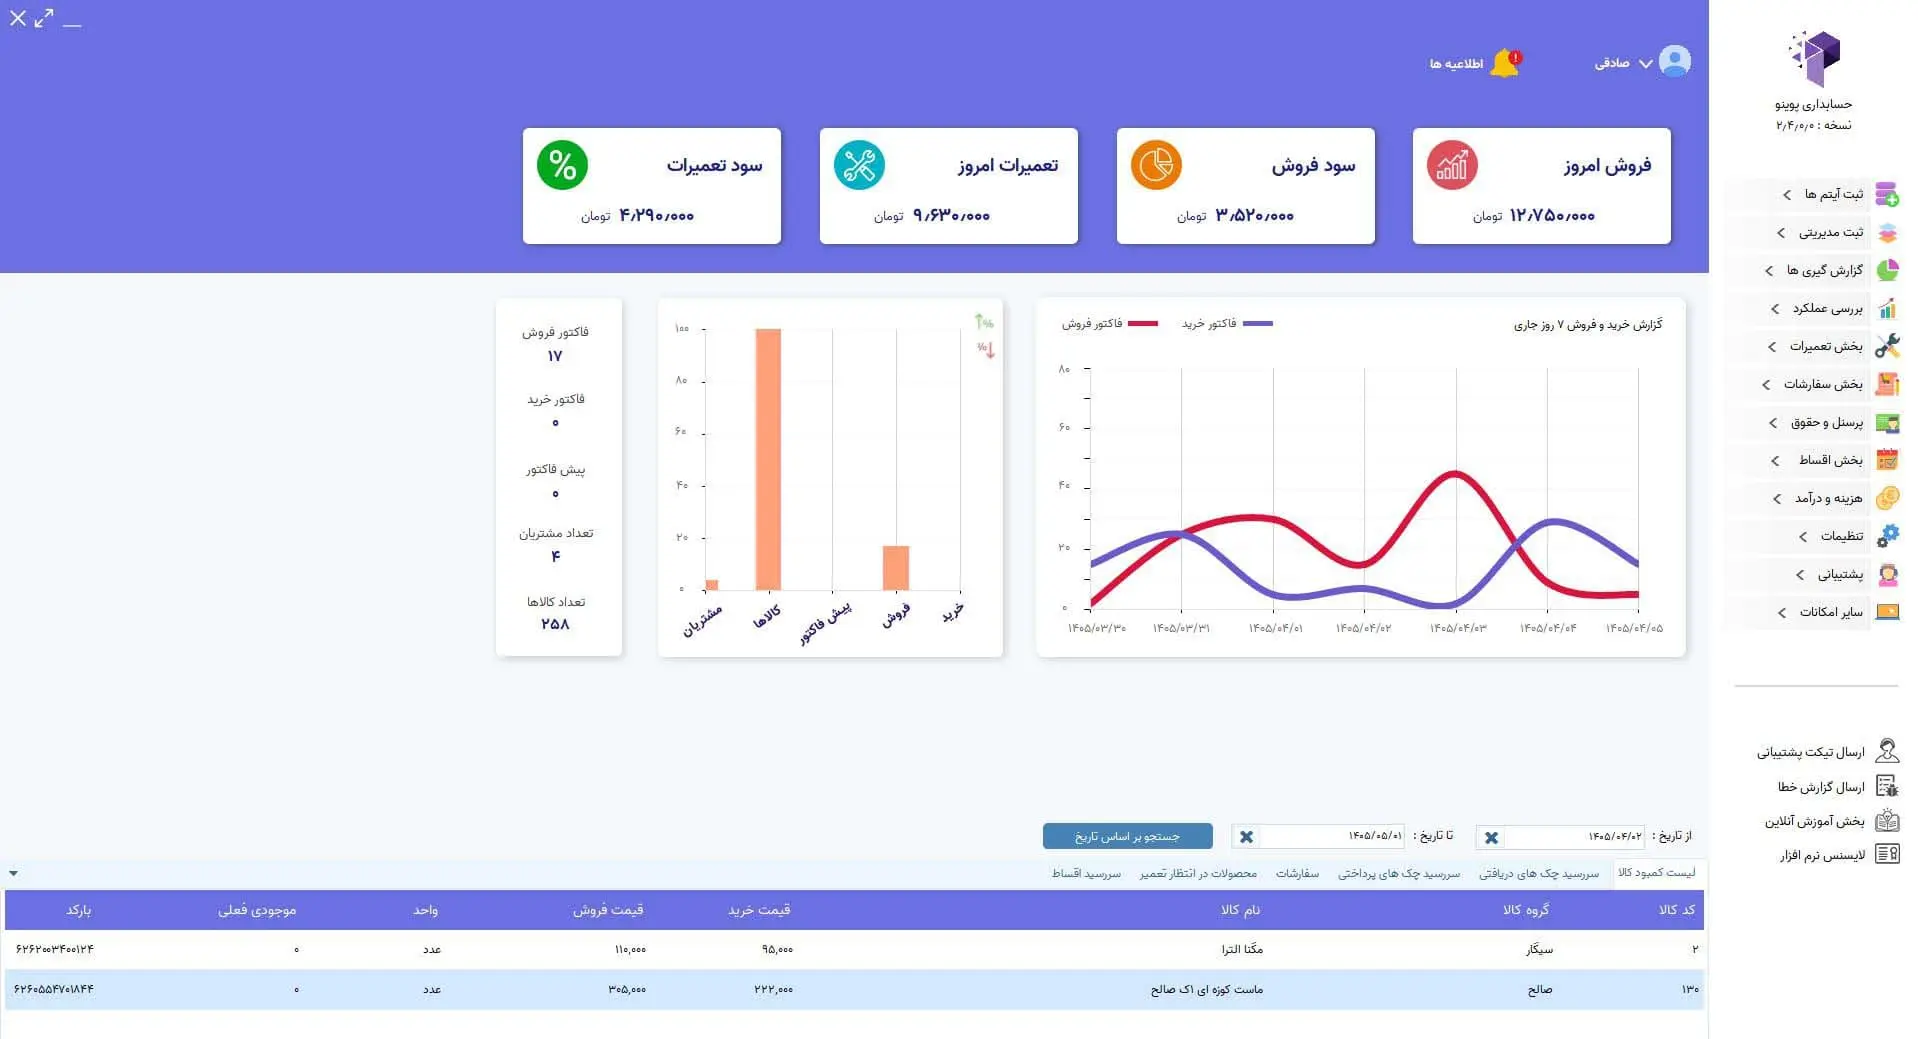Click the license icon beside لایسنس نرم افزار
The width and height of the screenshot is (1918, 1039).
(x=1887, y=854)
